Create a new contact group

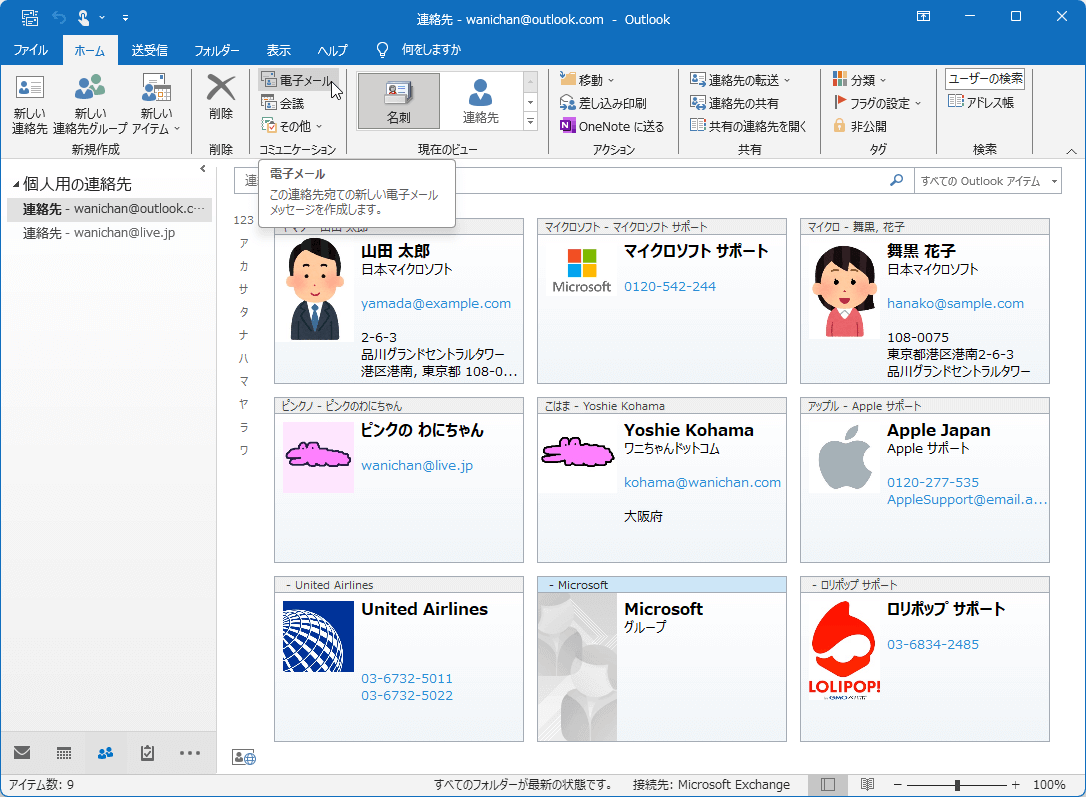point(90,104)
